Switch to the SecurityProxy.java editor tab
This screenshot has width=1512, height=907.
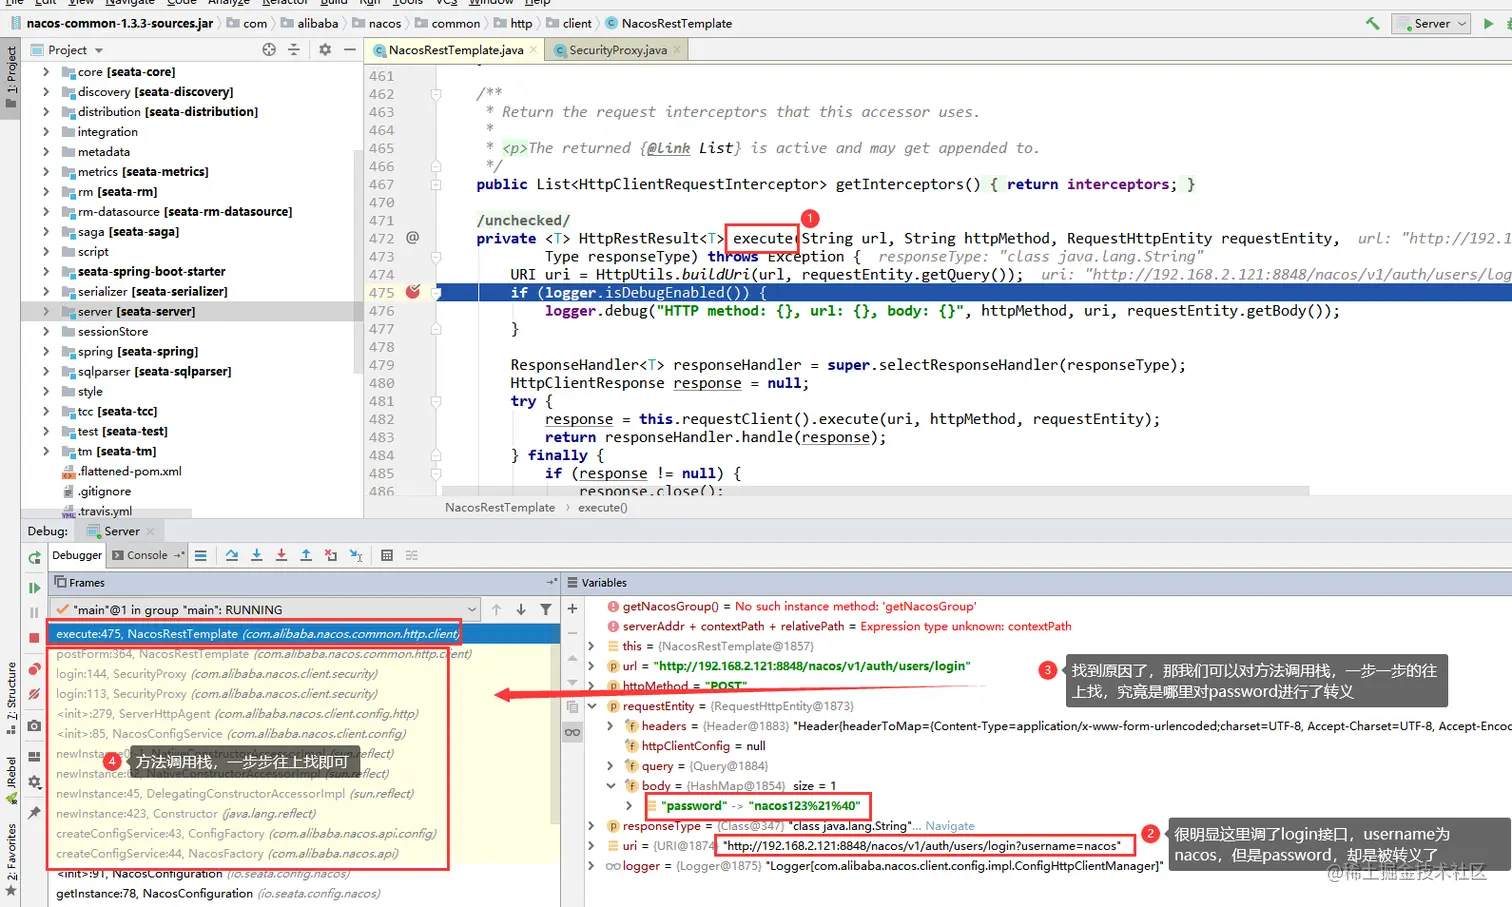[617, 50]
